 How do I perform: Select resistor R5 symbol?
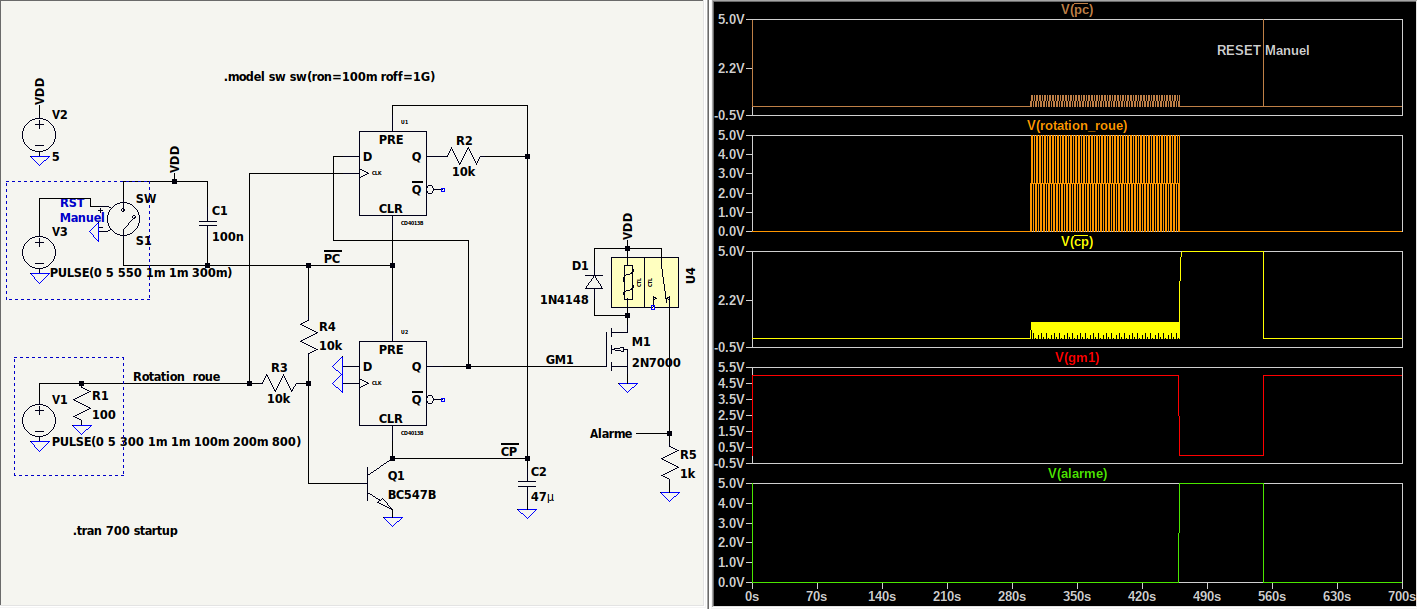pyautogui.click(x=668, y=465)
